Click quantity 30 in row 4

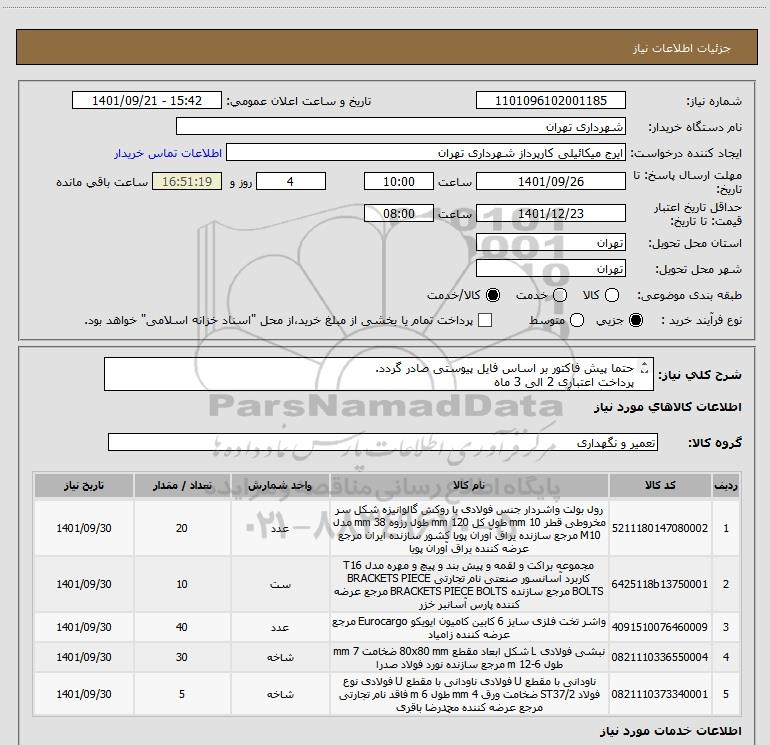(182, 657)
